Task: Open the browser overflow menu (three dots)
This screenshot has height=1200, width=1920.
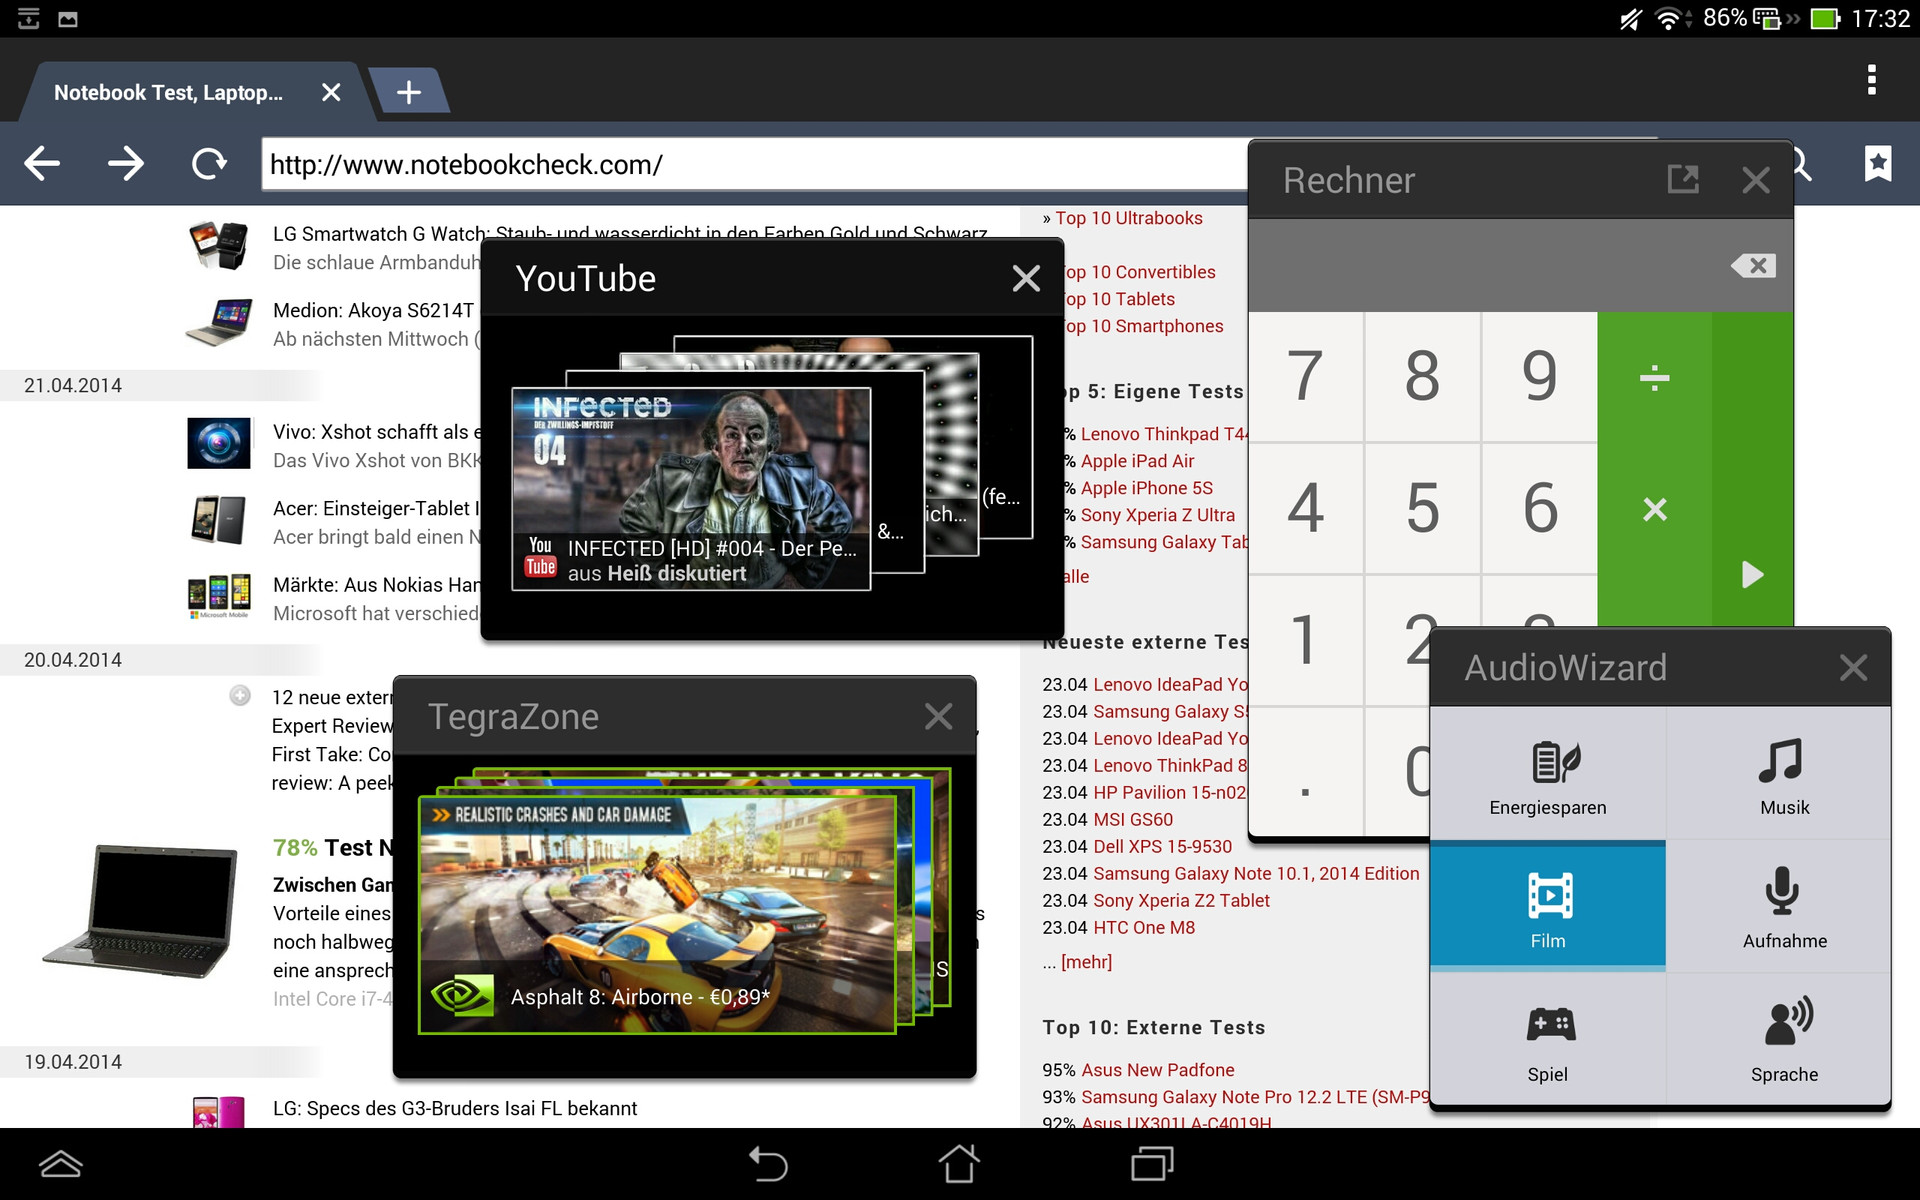Action: (x=1871, y=80)
